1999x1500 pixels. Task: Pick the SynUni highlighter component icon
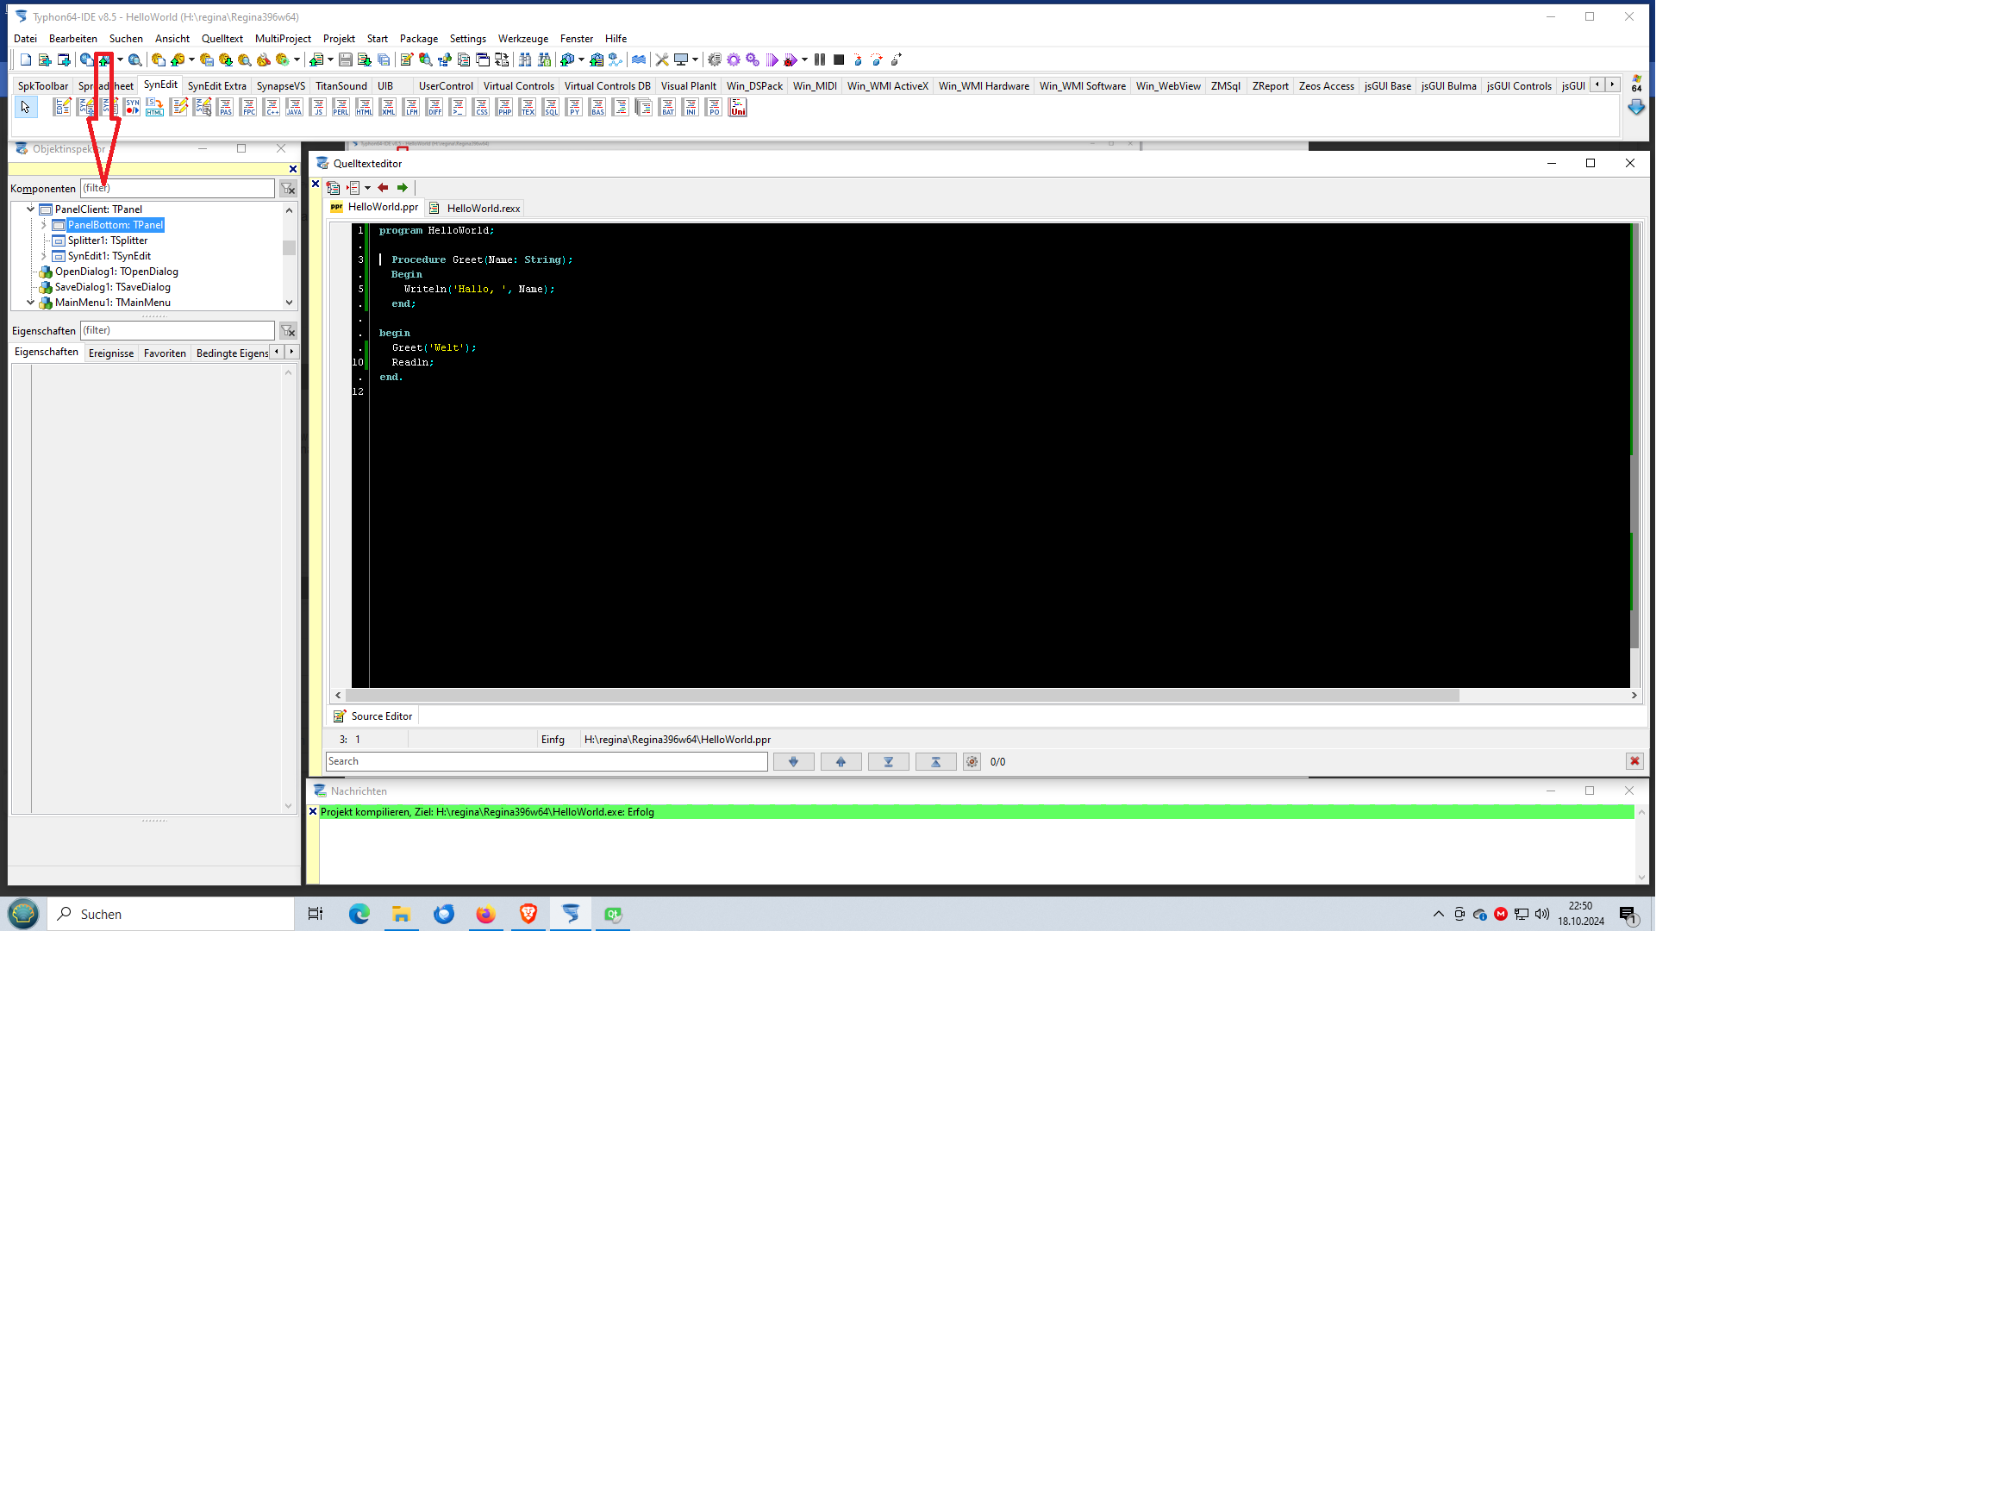tap(738, 107)
